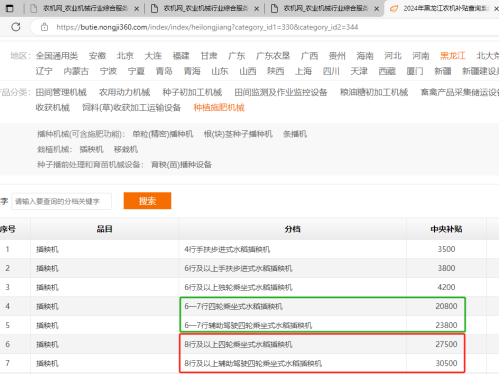Select region 内蒙古
This screenshot has width=499, height=375.
point(76,71)
